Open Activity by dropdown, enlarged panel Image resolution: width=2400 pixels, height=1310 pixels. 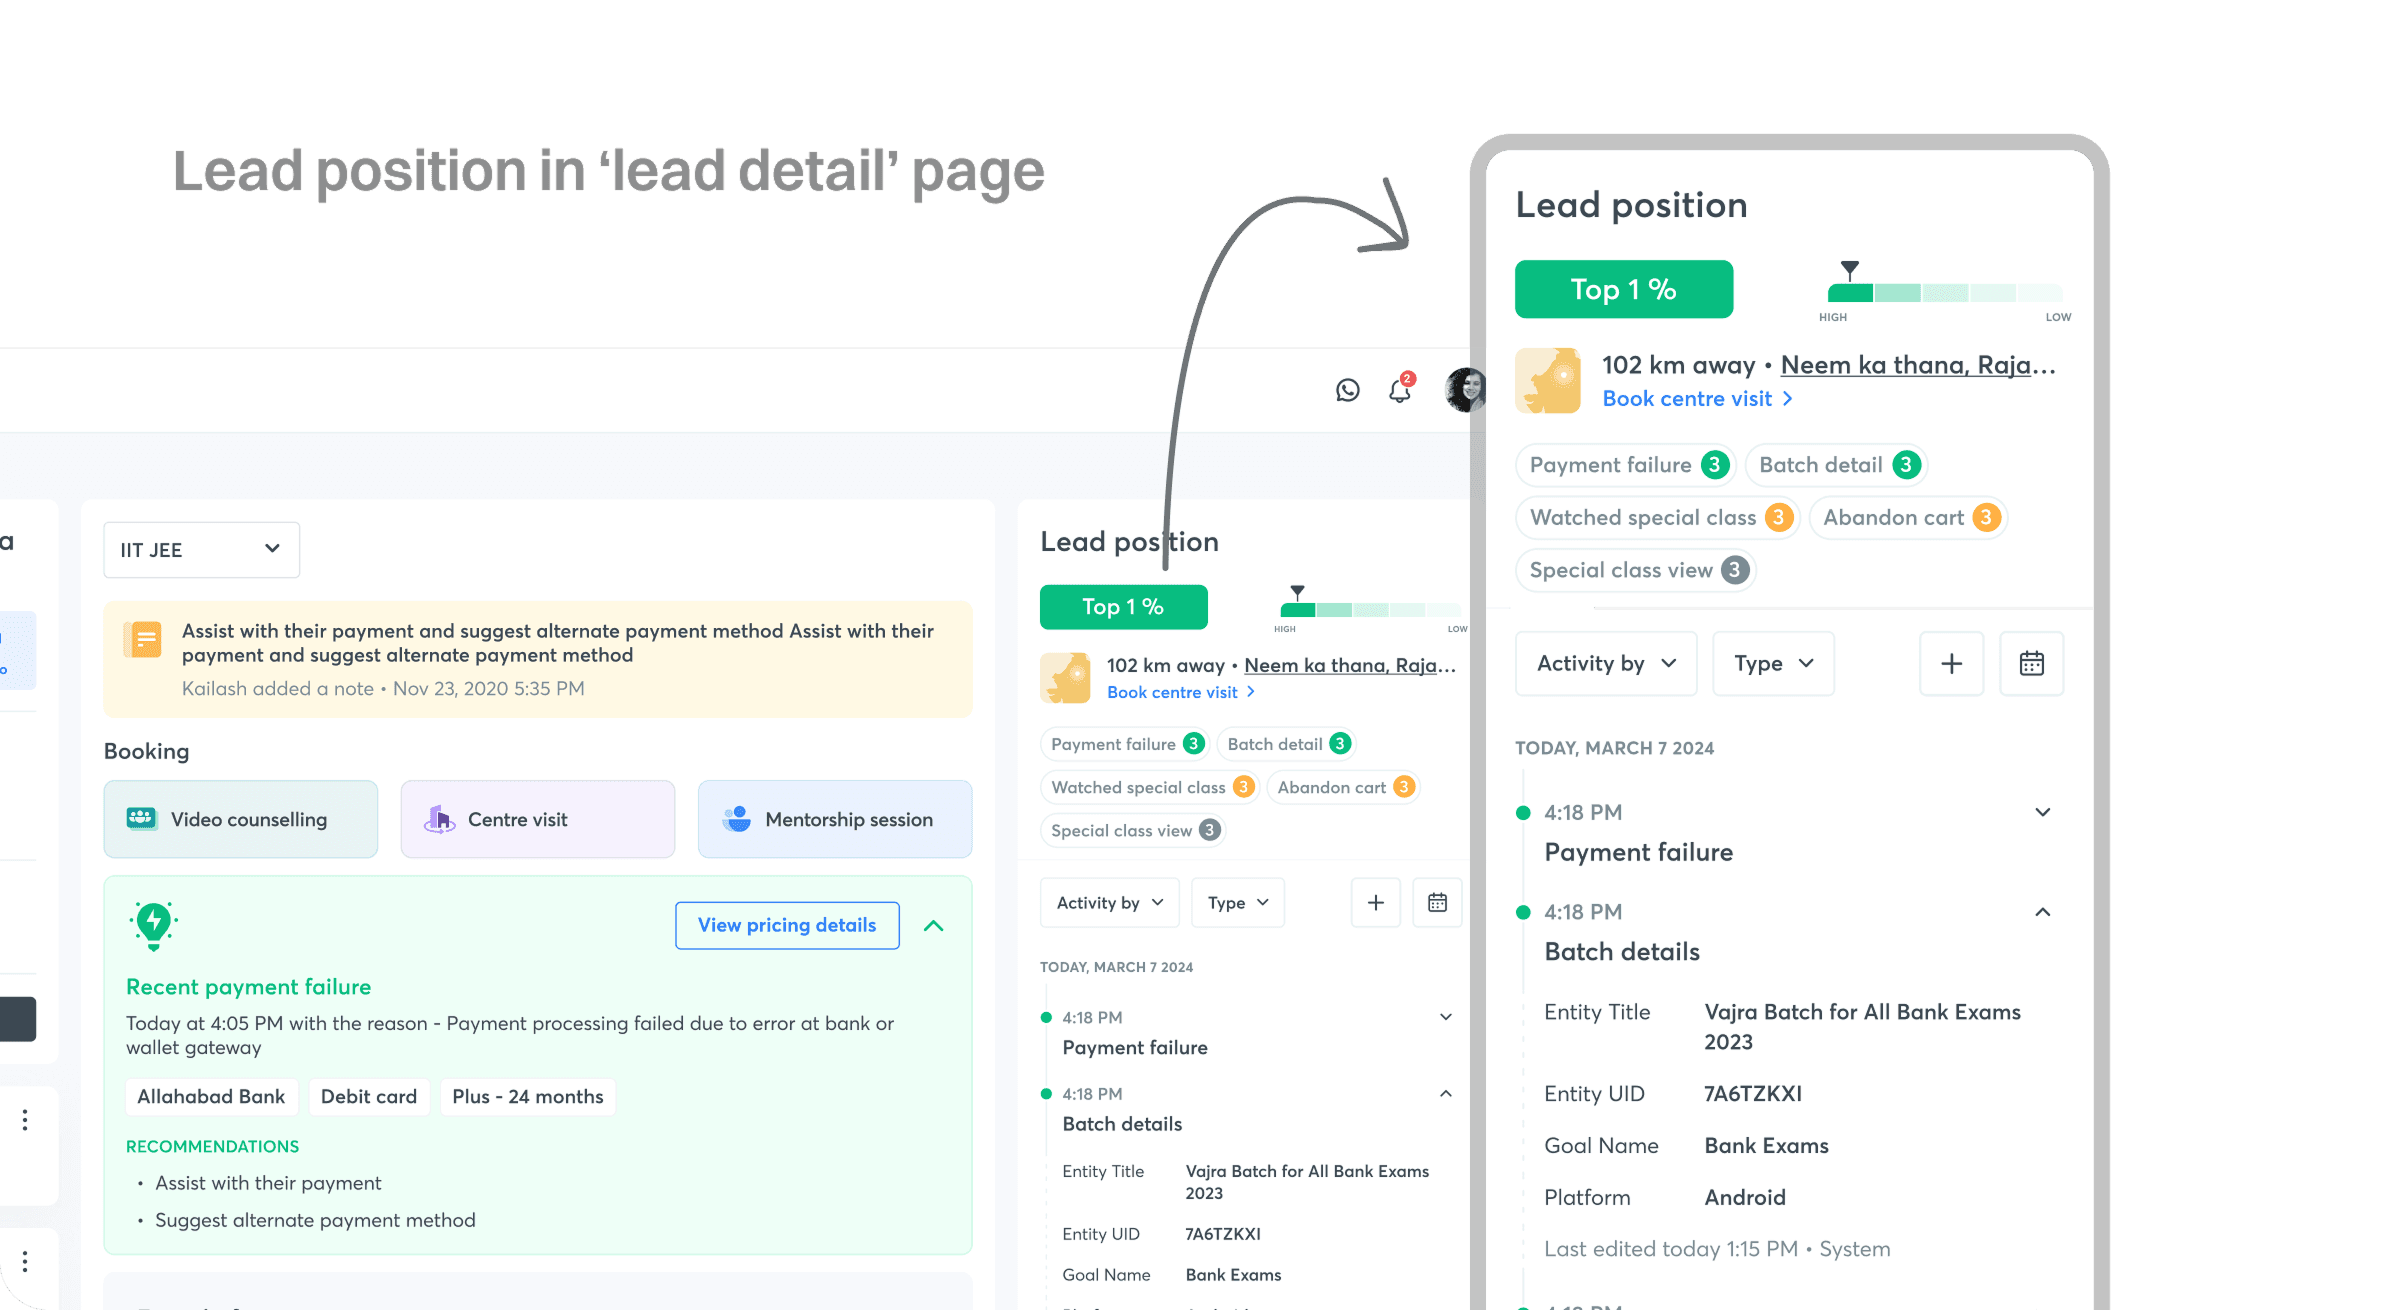point(1606,663)
